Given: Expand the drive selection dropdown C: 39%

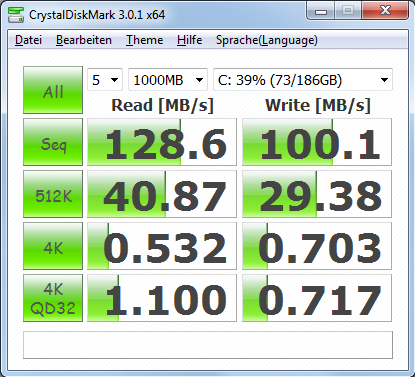Looking at the screenshot, I should point(303,80).
